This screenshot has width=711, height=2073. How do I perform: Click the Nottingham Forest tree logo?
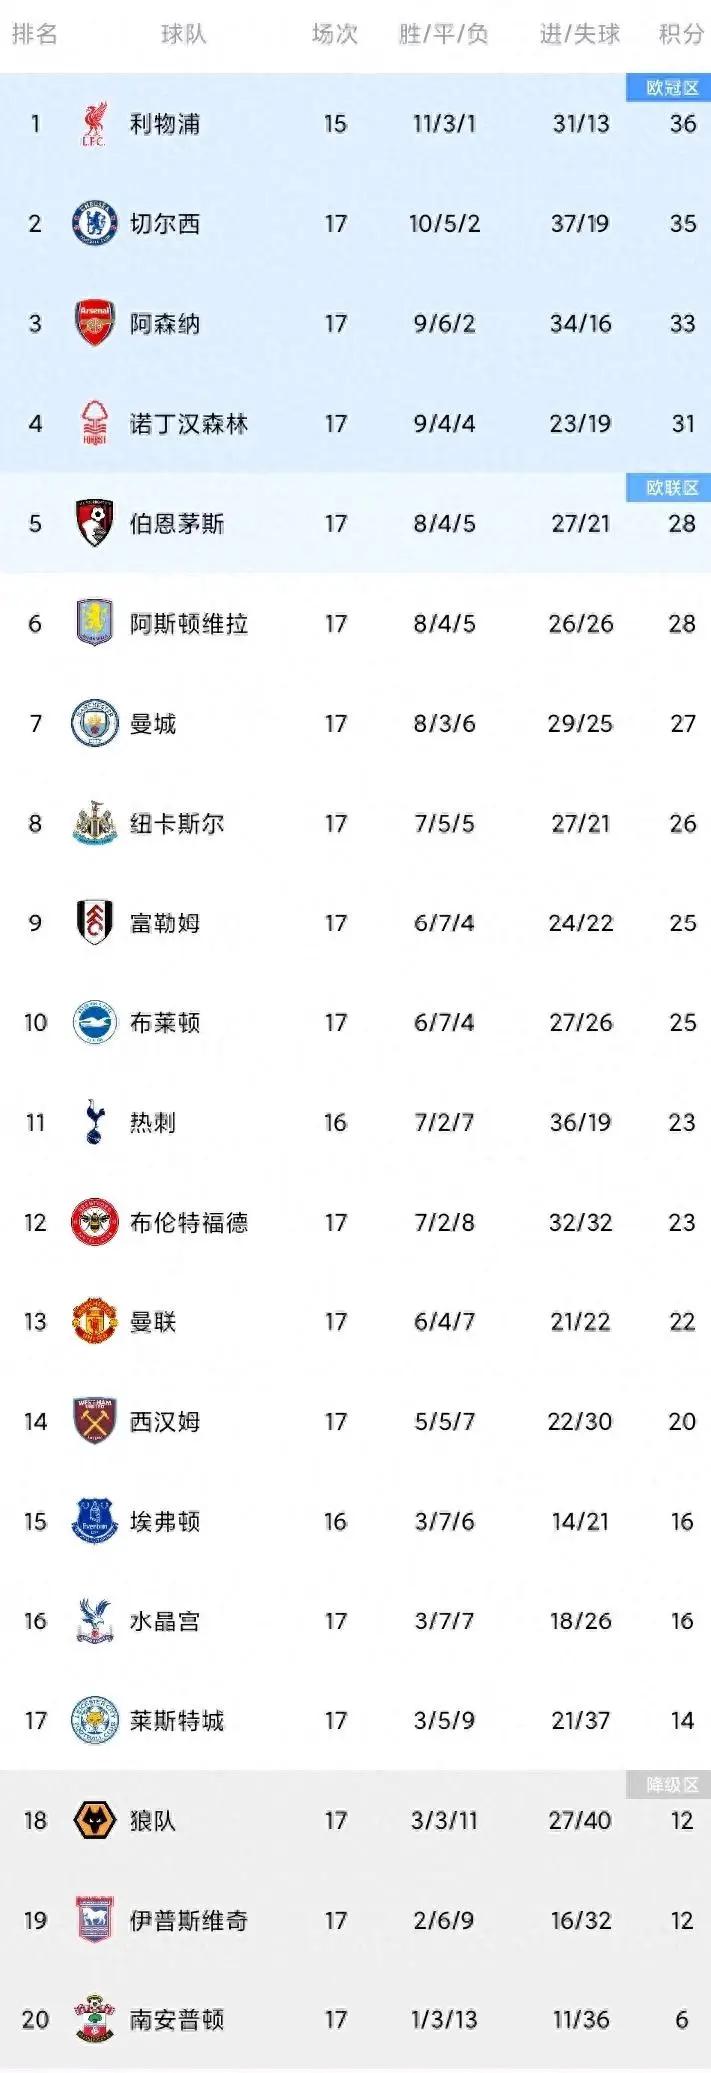tap(94, 423)
